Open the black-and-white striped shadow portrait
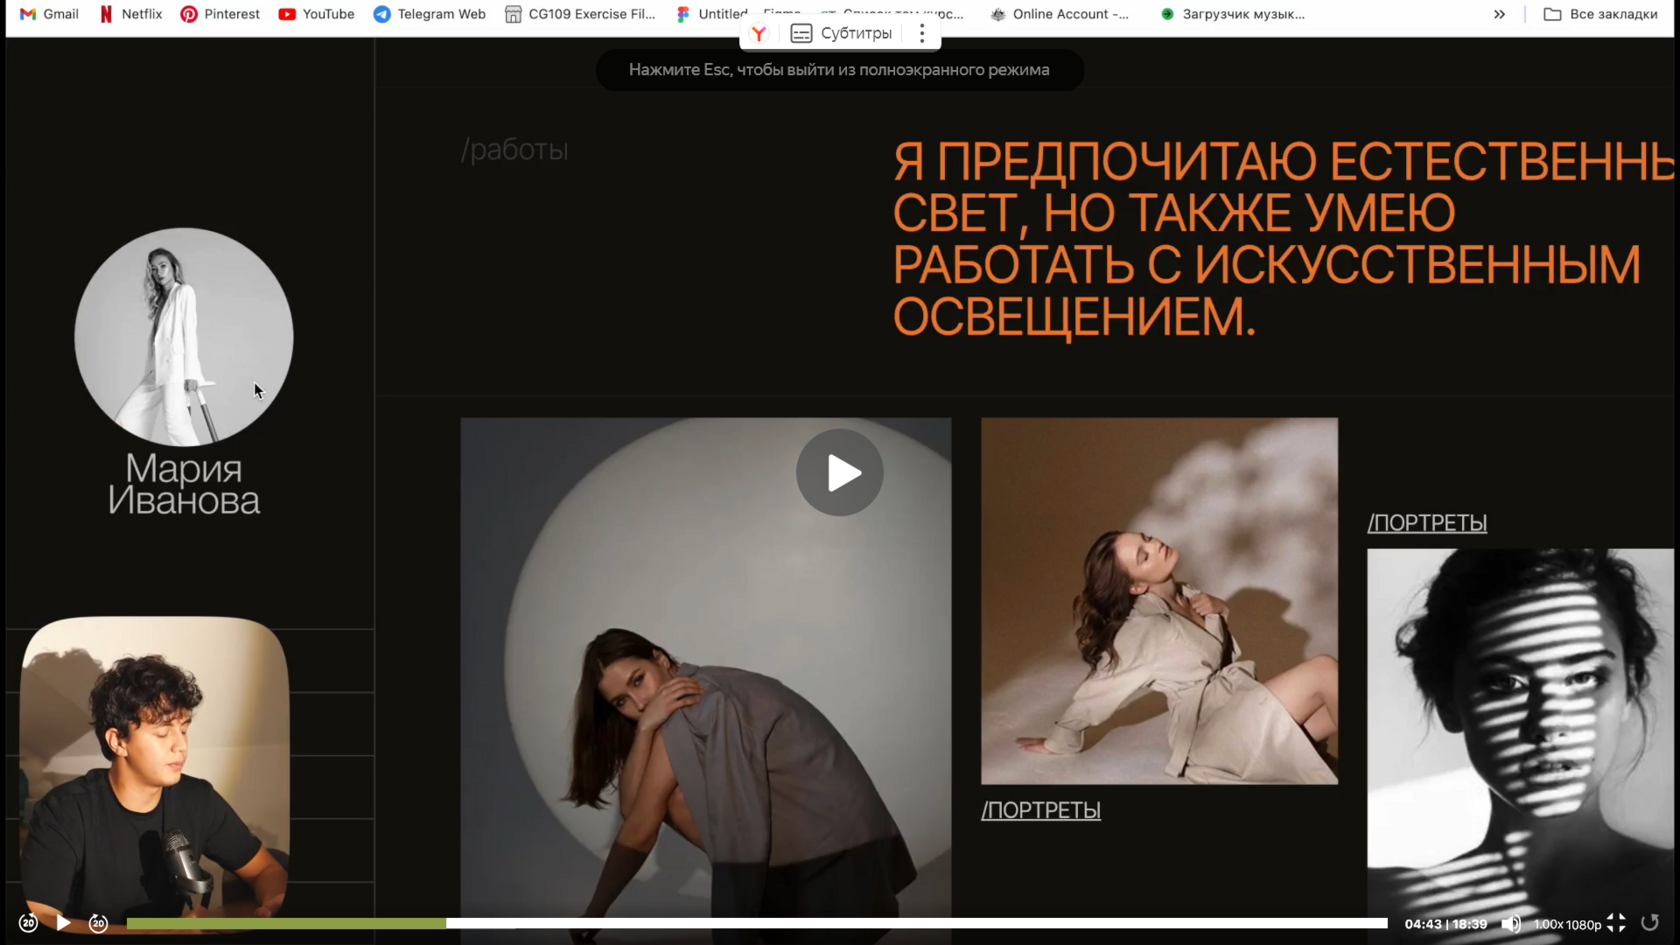 pos(1520,746)
